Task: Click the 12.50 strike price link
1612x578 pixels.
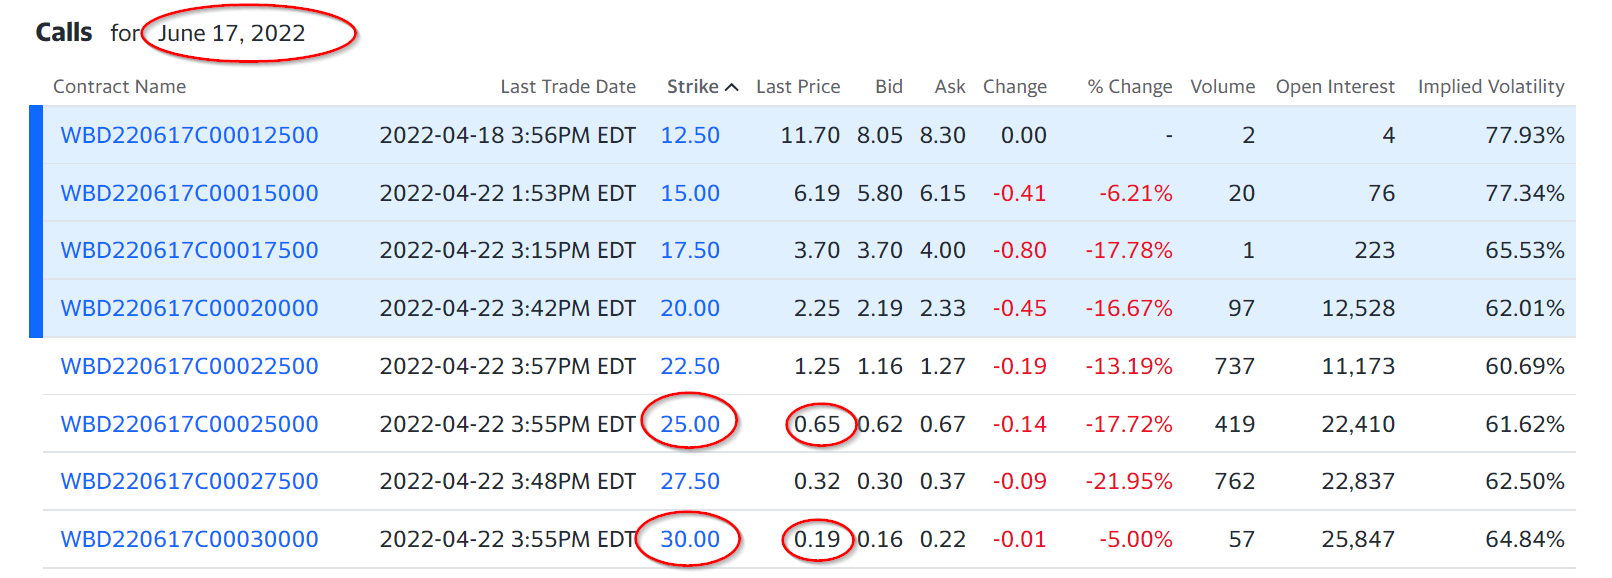Action: [690, 135]
